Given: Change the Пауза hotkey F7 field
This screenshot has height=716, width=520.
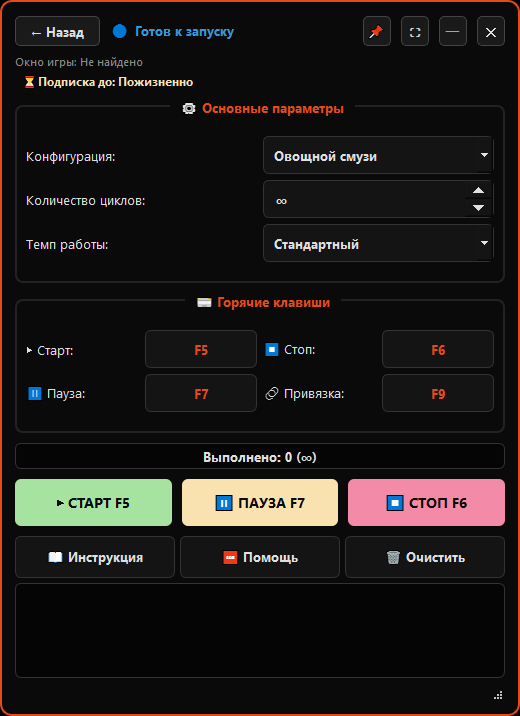Looking at the screenshot, I should pyautogui.click(x=201, y=393).
